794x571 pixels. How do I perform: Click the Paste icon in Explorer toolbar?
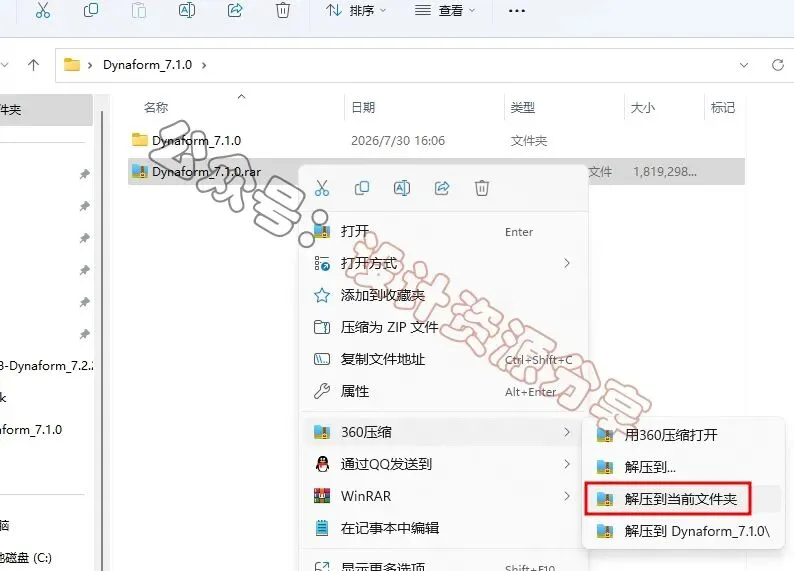[x=138, y=10]
